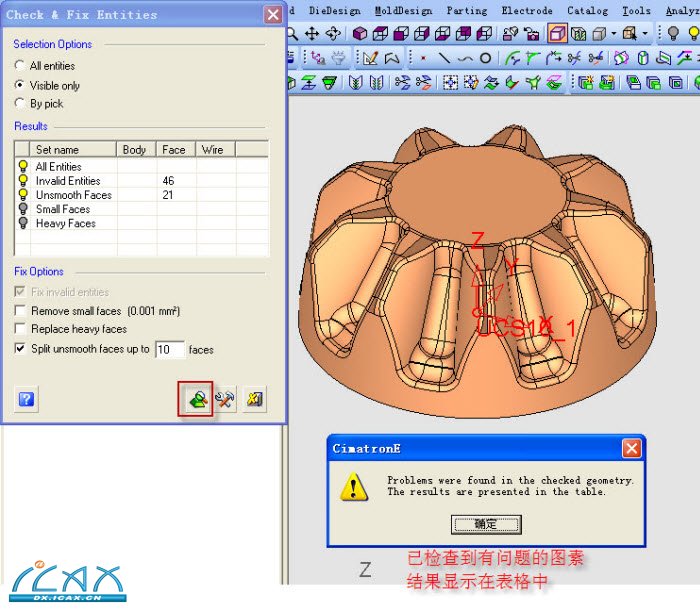Open the DieDesign menu
Image resolution: width=700 pixels, height=611 pixels.
(x=334, y=11)
